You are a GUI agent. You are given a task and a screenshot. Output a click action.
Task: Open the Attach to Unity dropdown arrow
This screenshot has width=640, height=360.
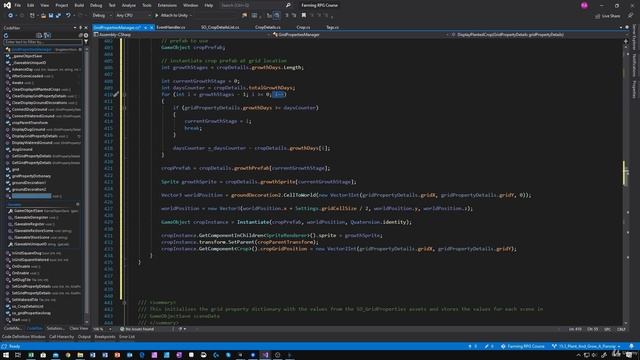(191, 16)
